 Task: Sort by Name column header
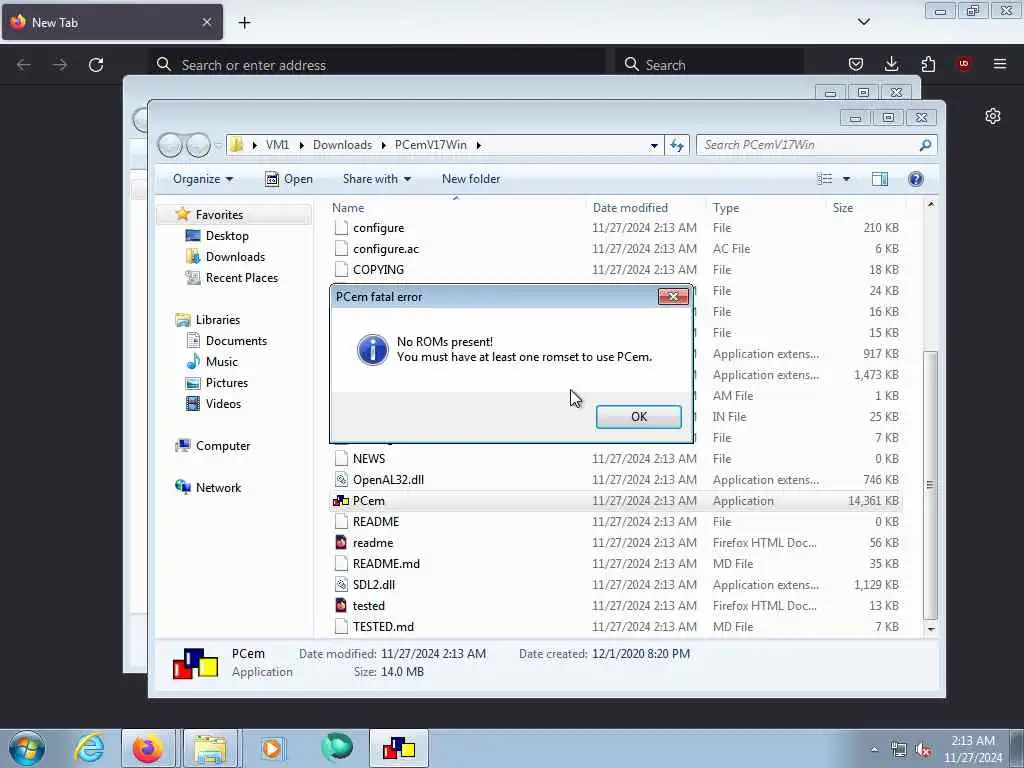pyautogui.click(x=348, y=208)
